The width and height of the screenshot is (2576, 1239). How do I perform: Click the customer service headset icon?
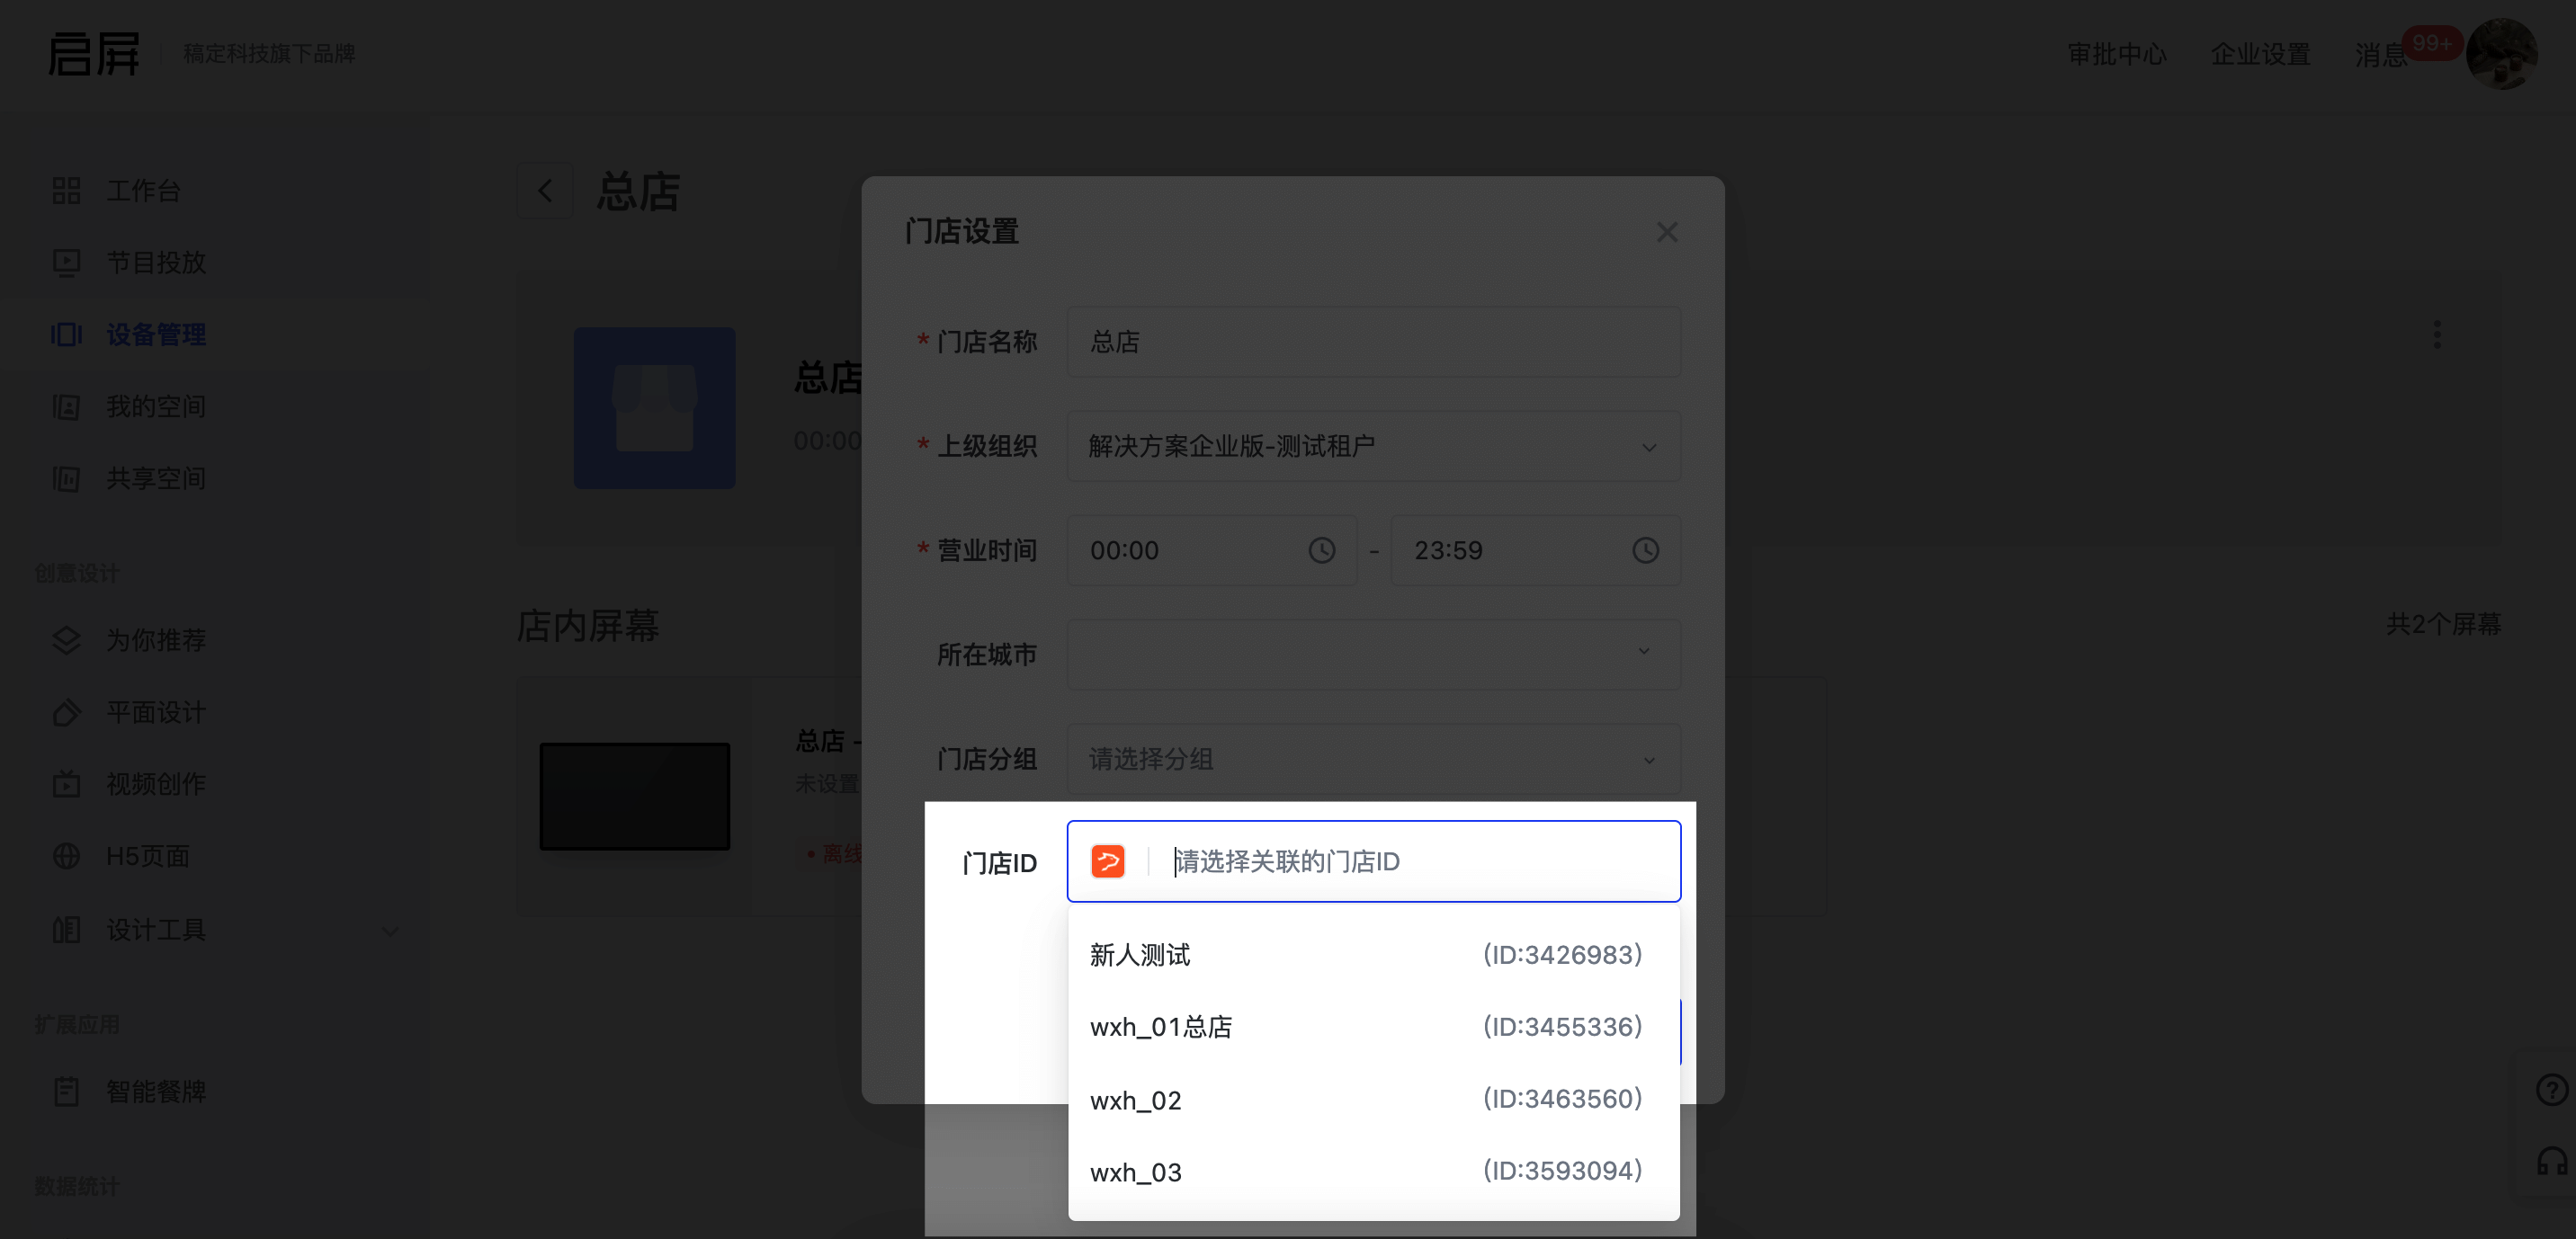(x=2551, y=1161)
